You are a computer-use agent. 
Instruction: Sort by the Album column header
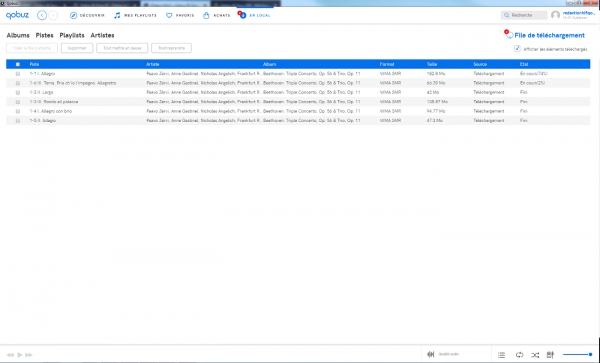coord(269,64)
